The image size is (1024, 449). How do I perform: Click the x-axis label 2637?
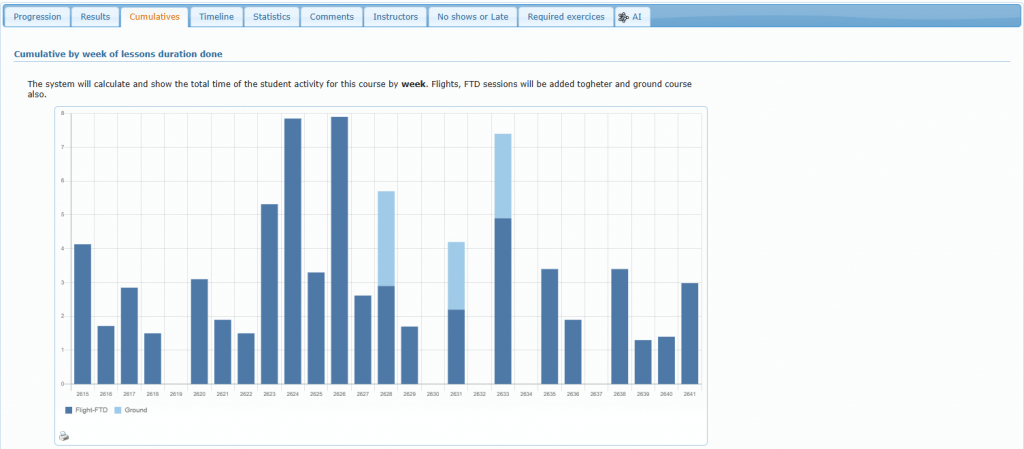click(596, 394)
